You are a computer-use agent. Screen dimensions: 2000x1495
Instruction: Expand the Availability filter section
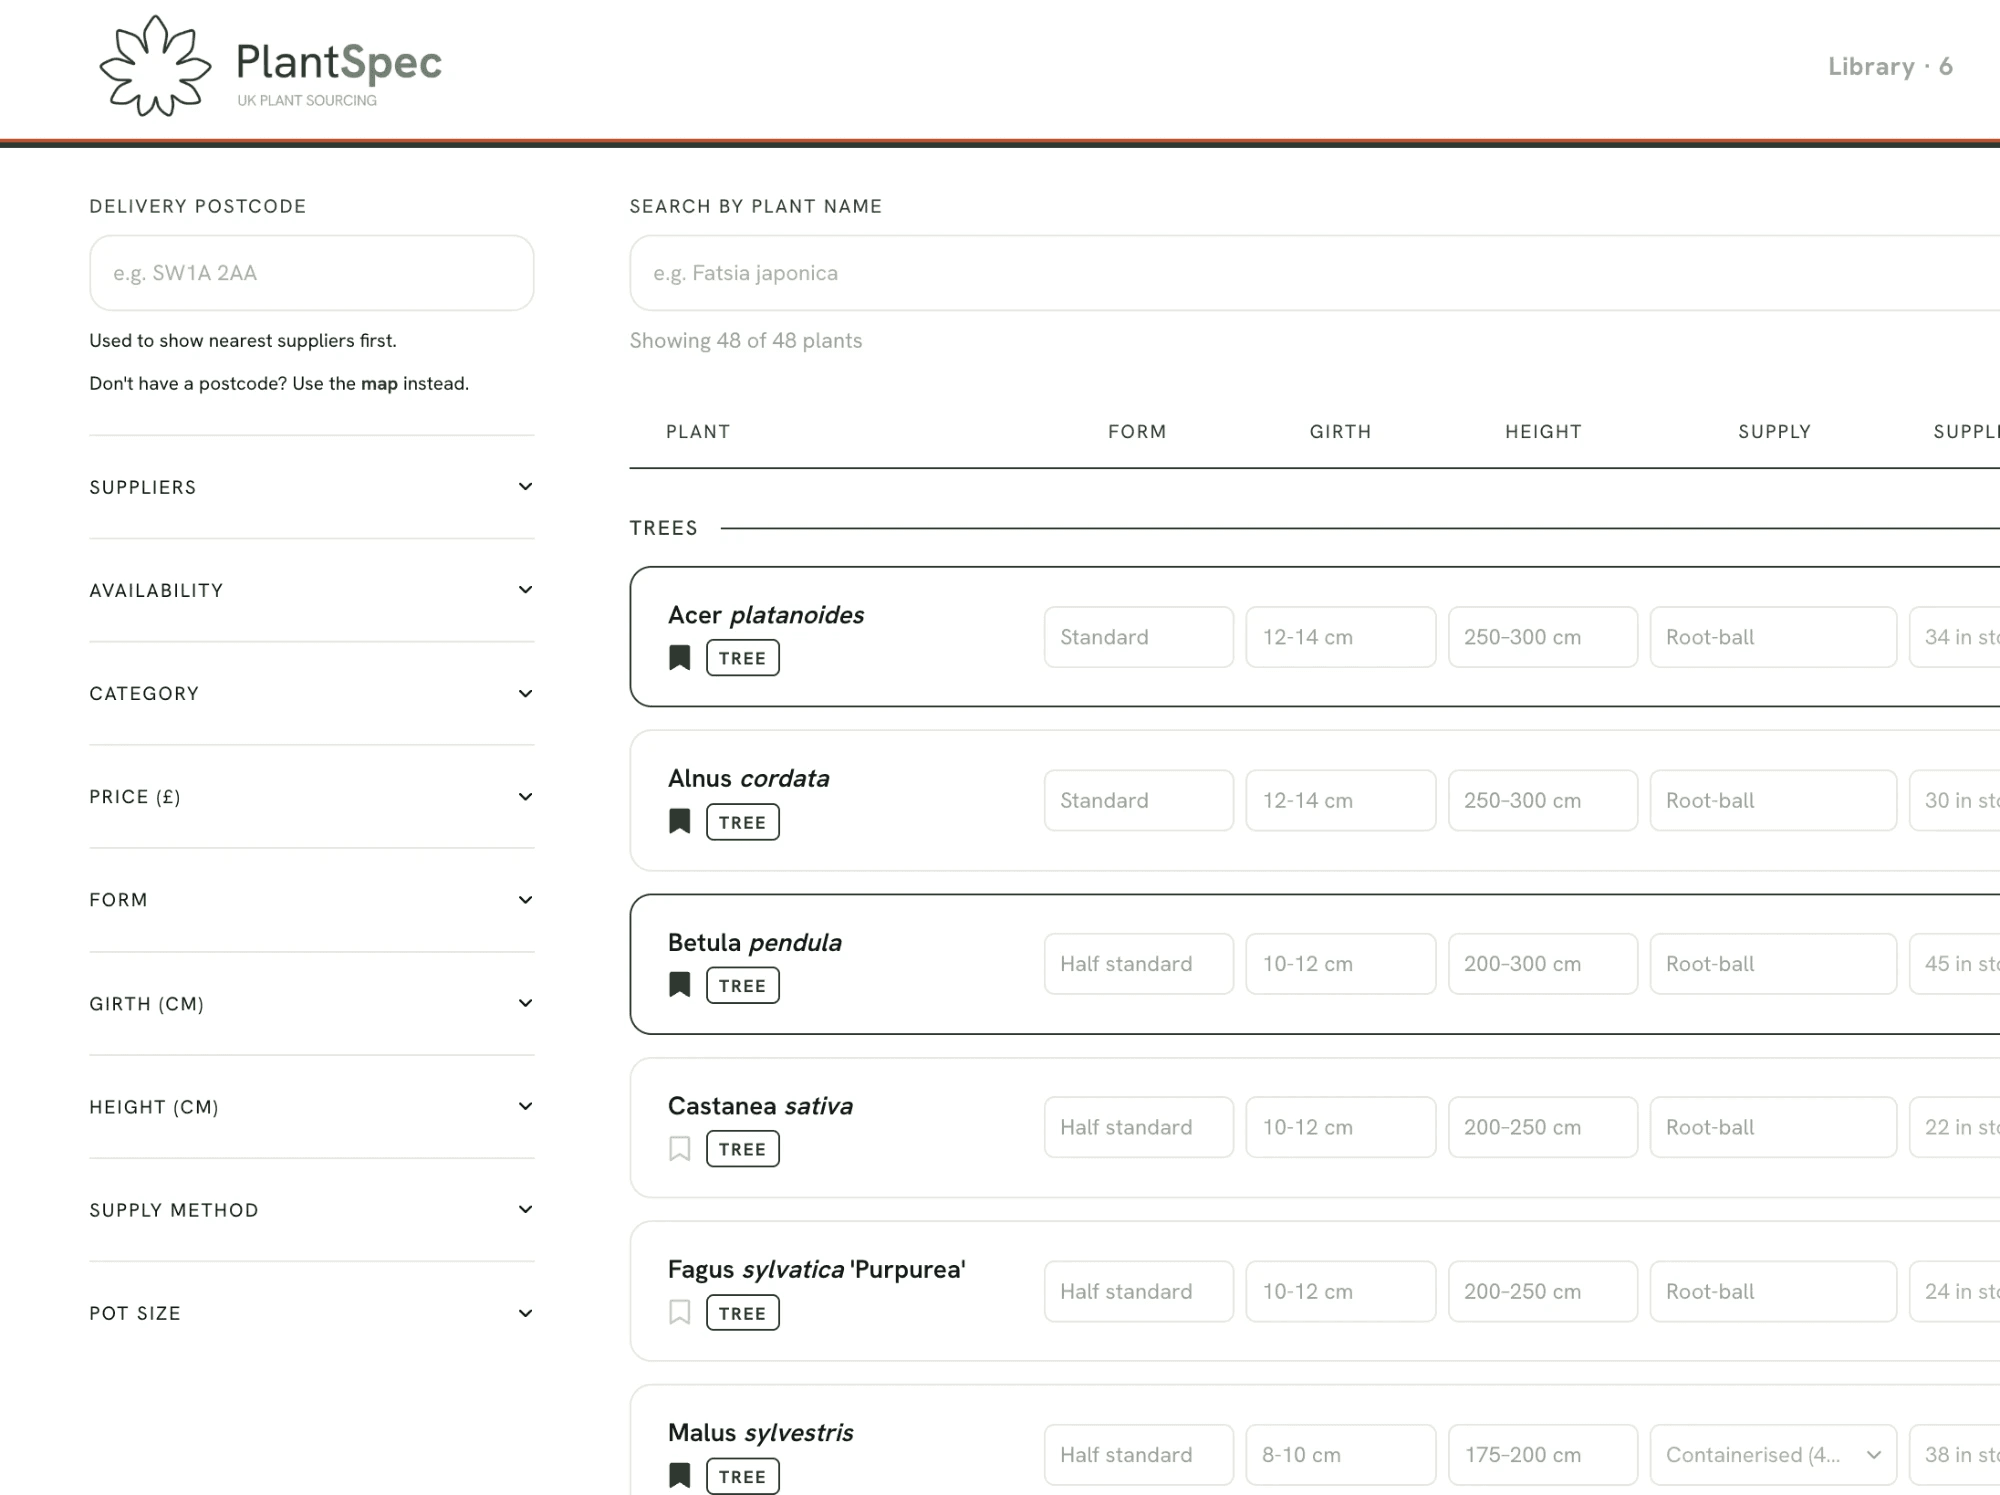(312, 590)
